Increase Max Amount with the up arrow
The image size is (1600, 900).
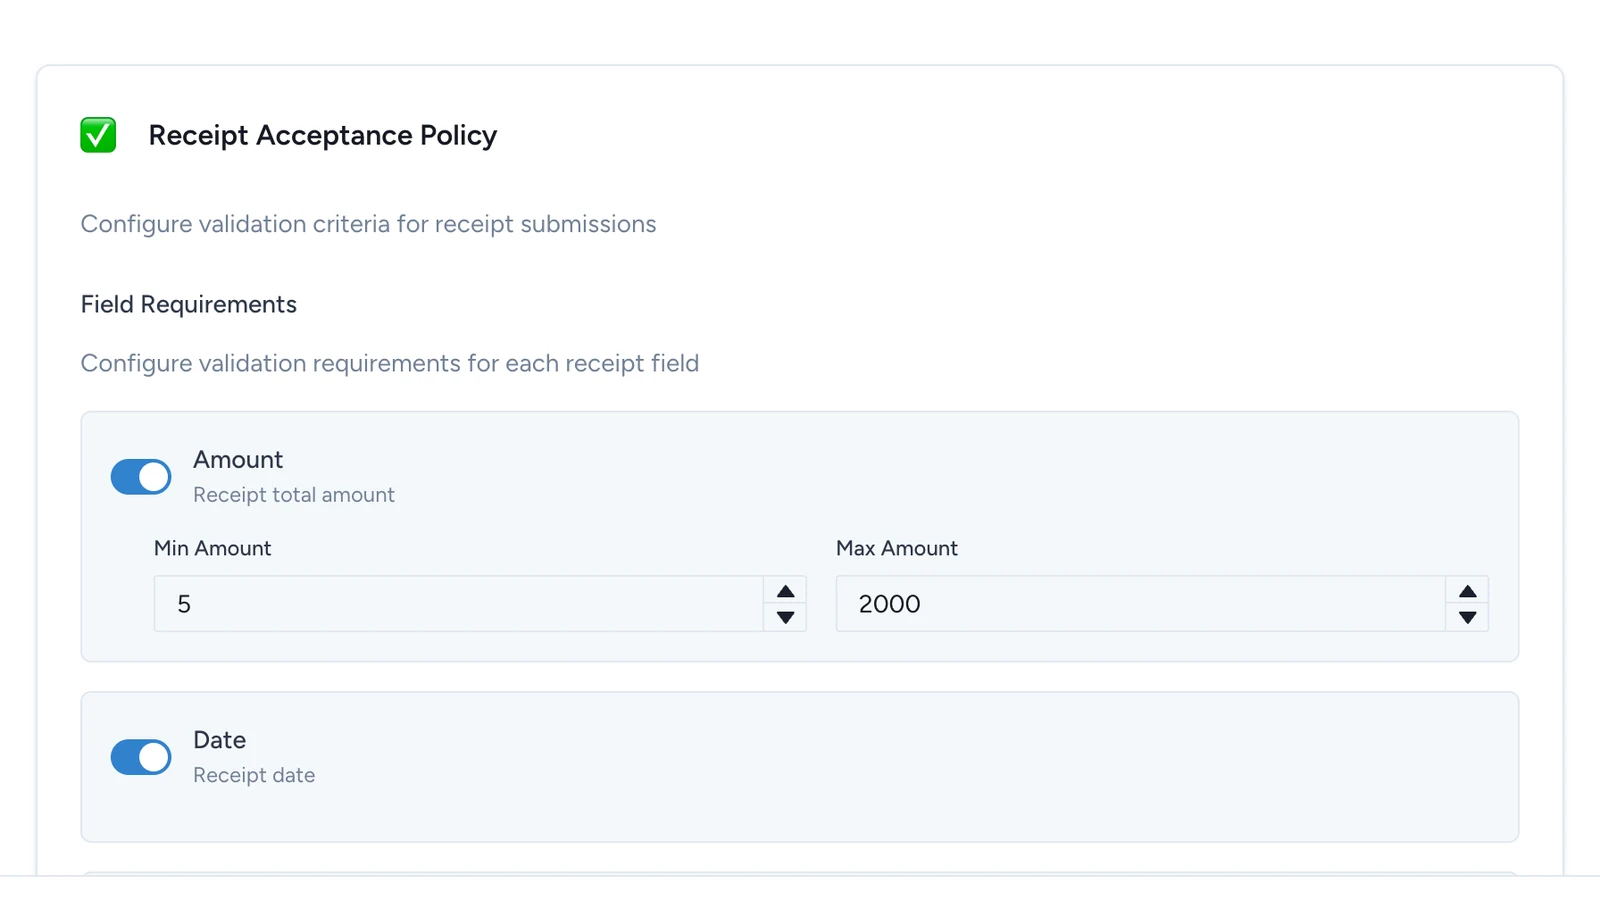click(x=1467, y=591)
